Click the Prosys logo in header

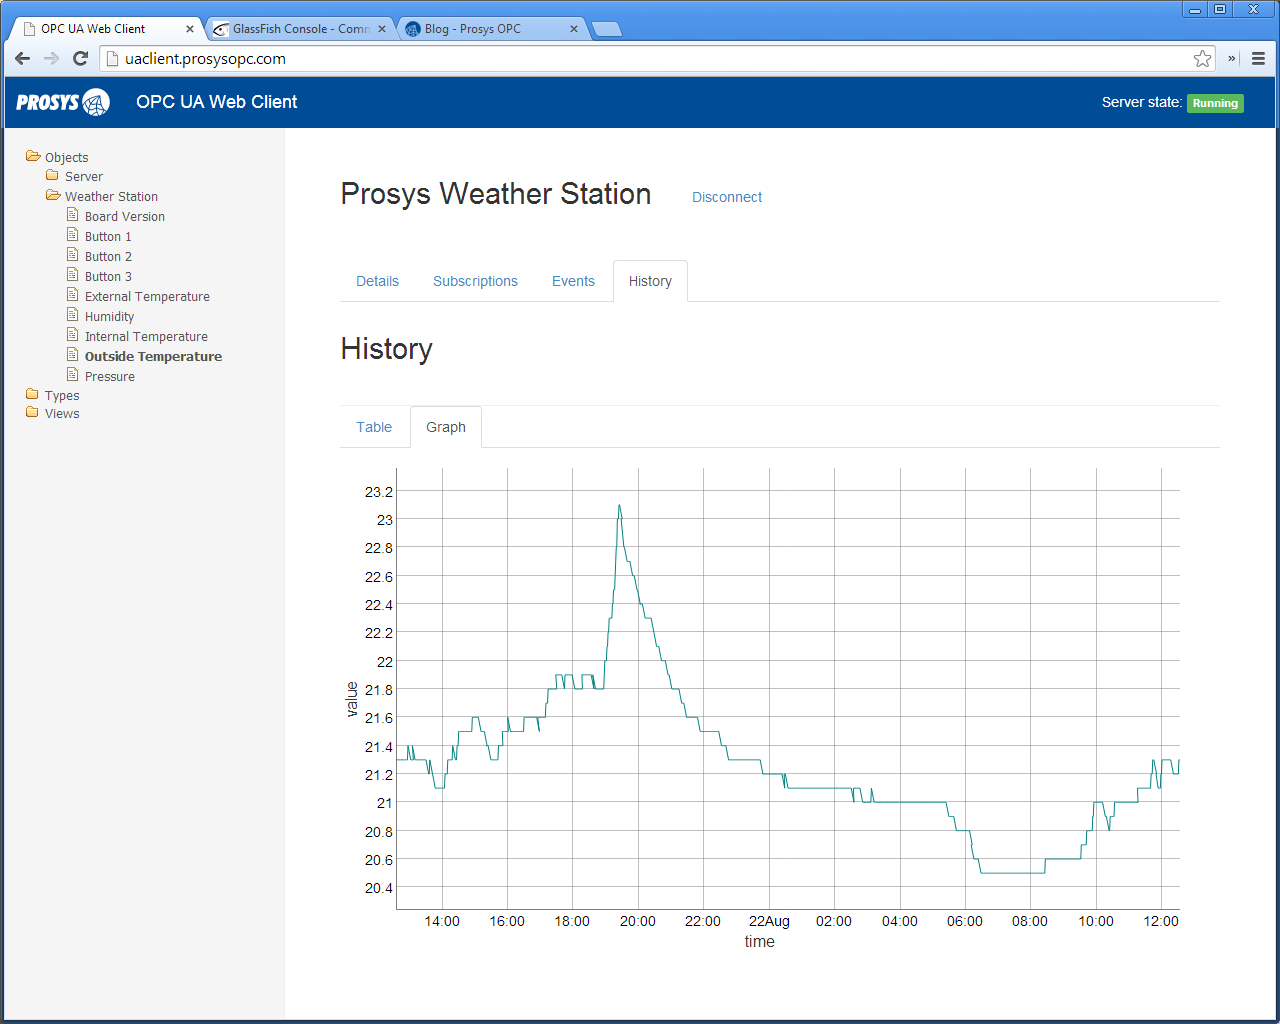point(63,102)
